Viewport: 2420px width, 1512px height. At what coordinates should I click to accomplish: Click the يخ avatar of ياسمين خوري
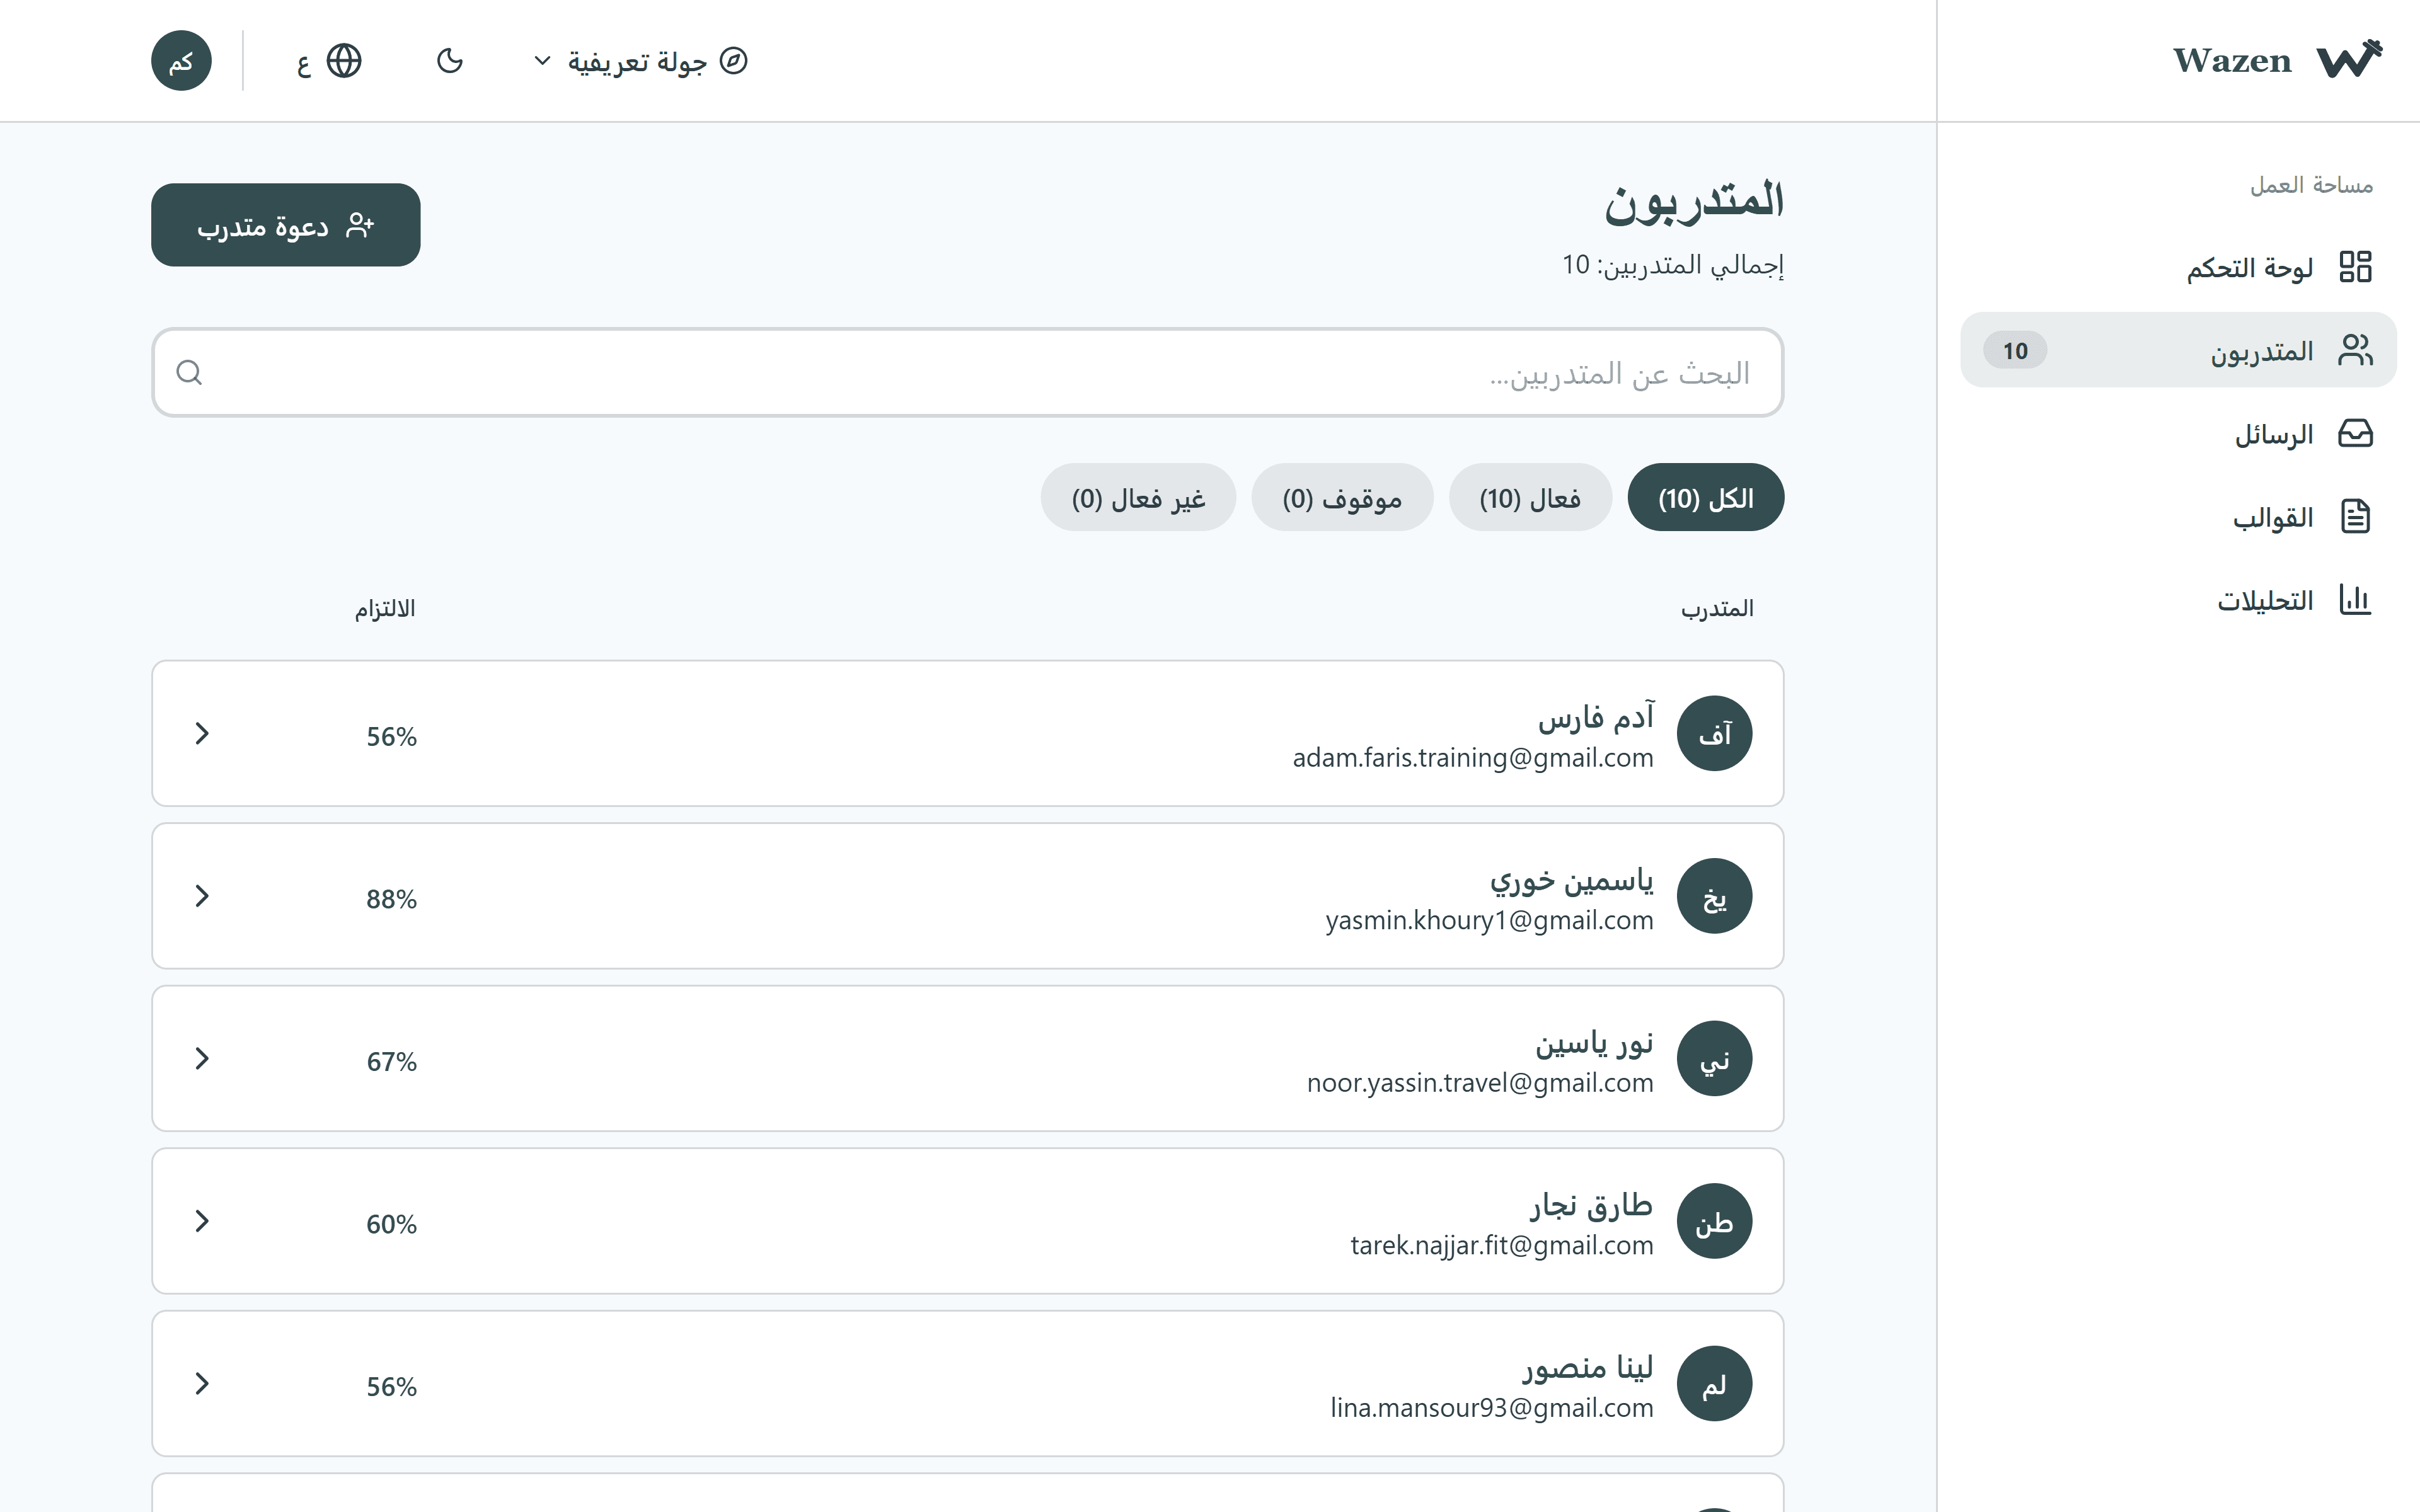coord(1714,897)
